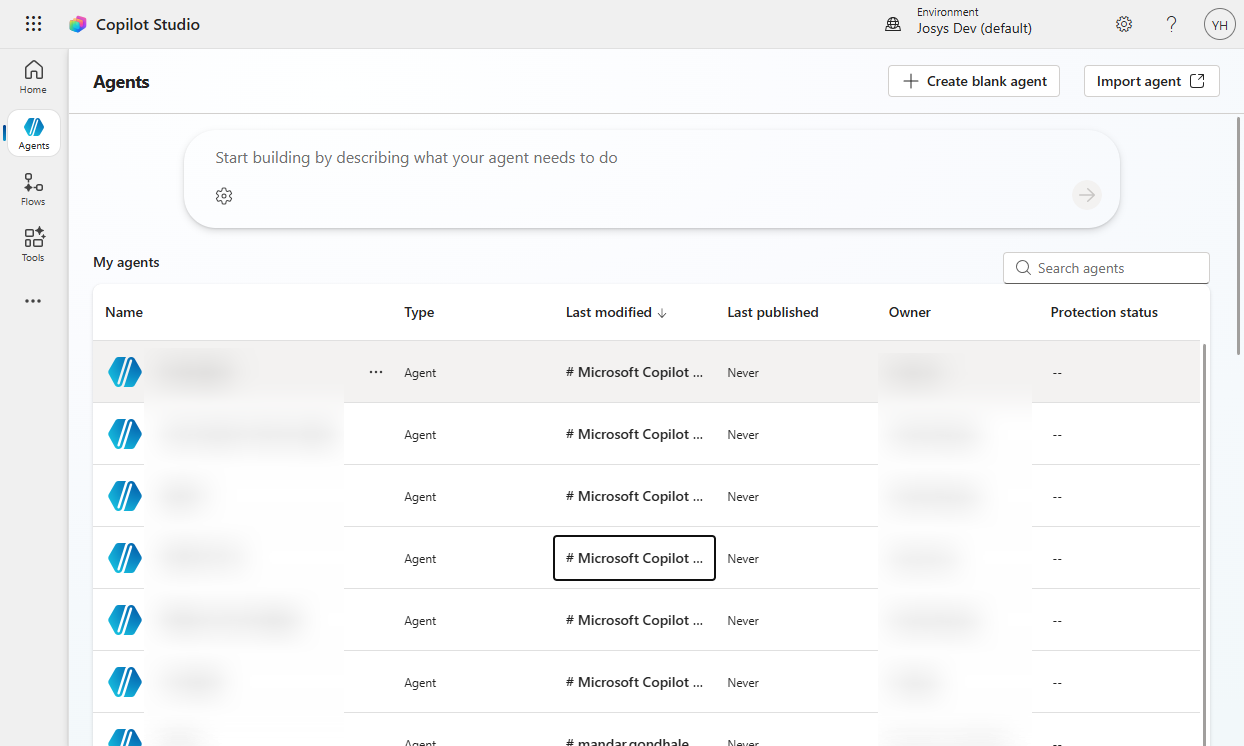Click the mandar.gondhale Last modified cell
1244x746 pixels.
pyautogui.click(x=628, y=742)
